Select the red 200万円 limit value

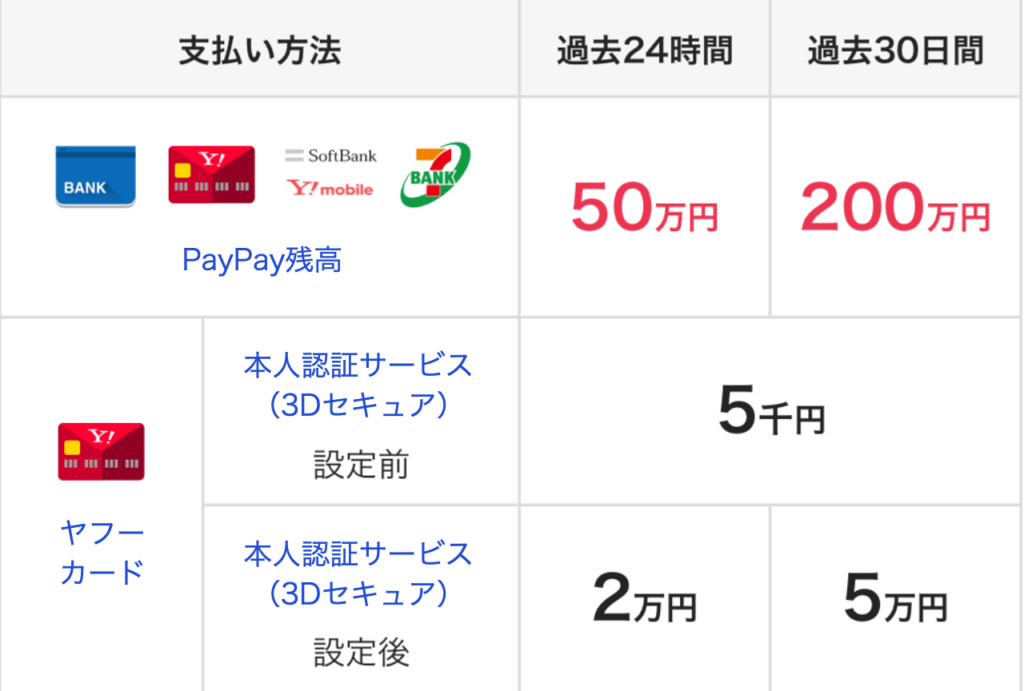[895, 208]
